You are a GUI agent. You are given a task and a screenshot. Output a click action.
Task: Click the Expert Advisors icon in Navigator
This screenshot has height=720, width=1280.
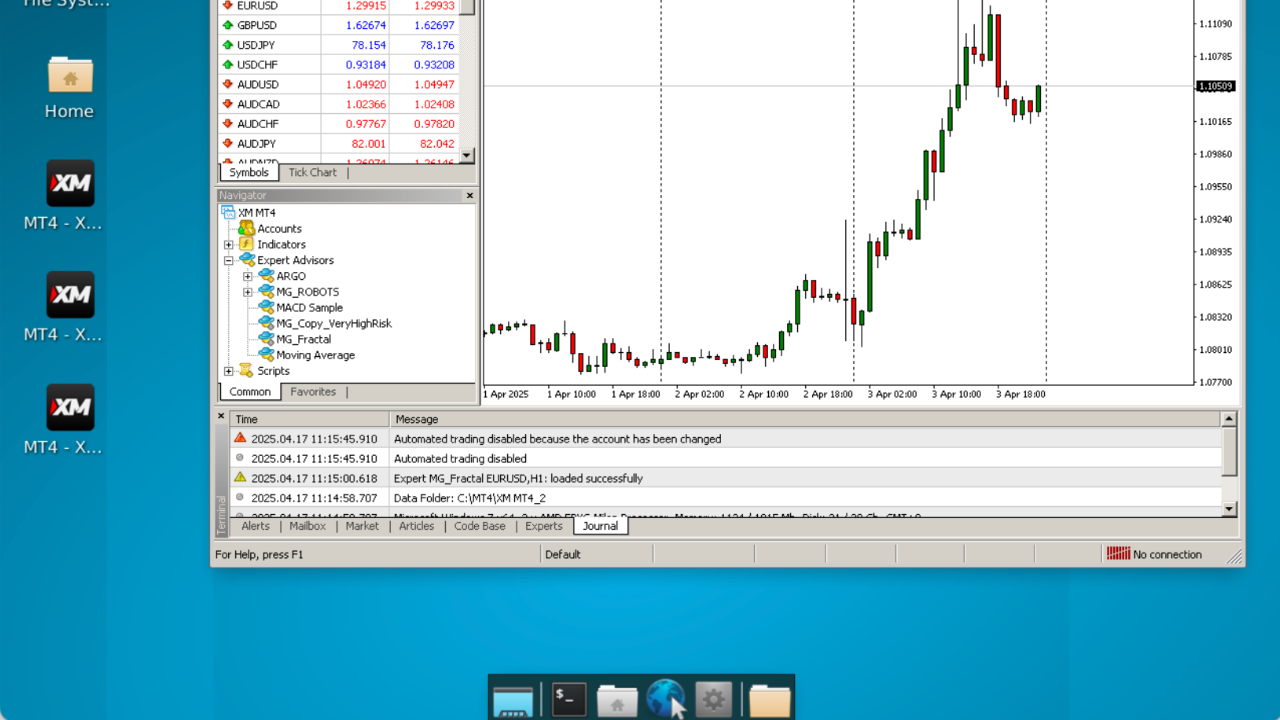pyautogui.click(x=246, y=260)
